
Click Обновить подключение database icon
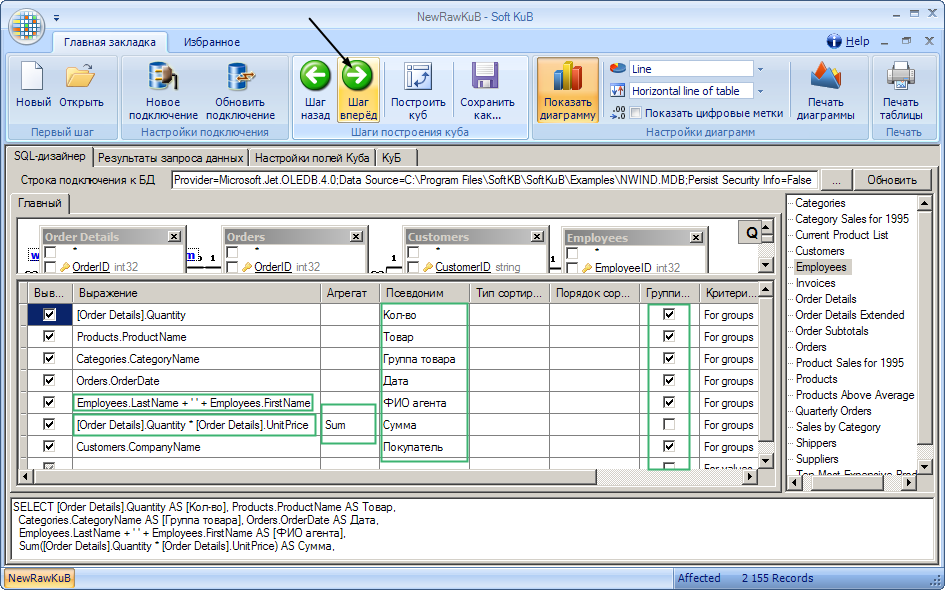tap(240, 77)
